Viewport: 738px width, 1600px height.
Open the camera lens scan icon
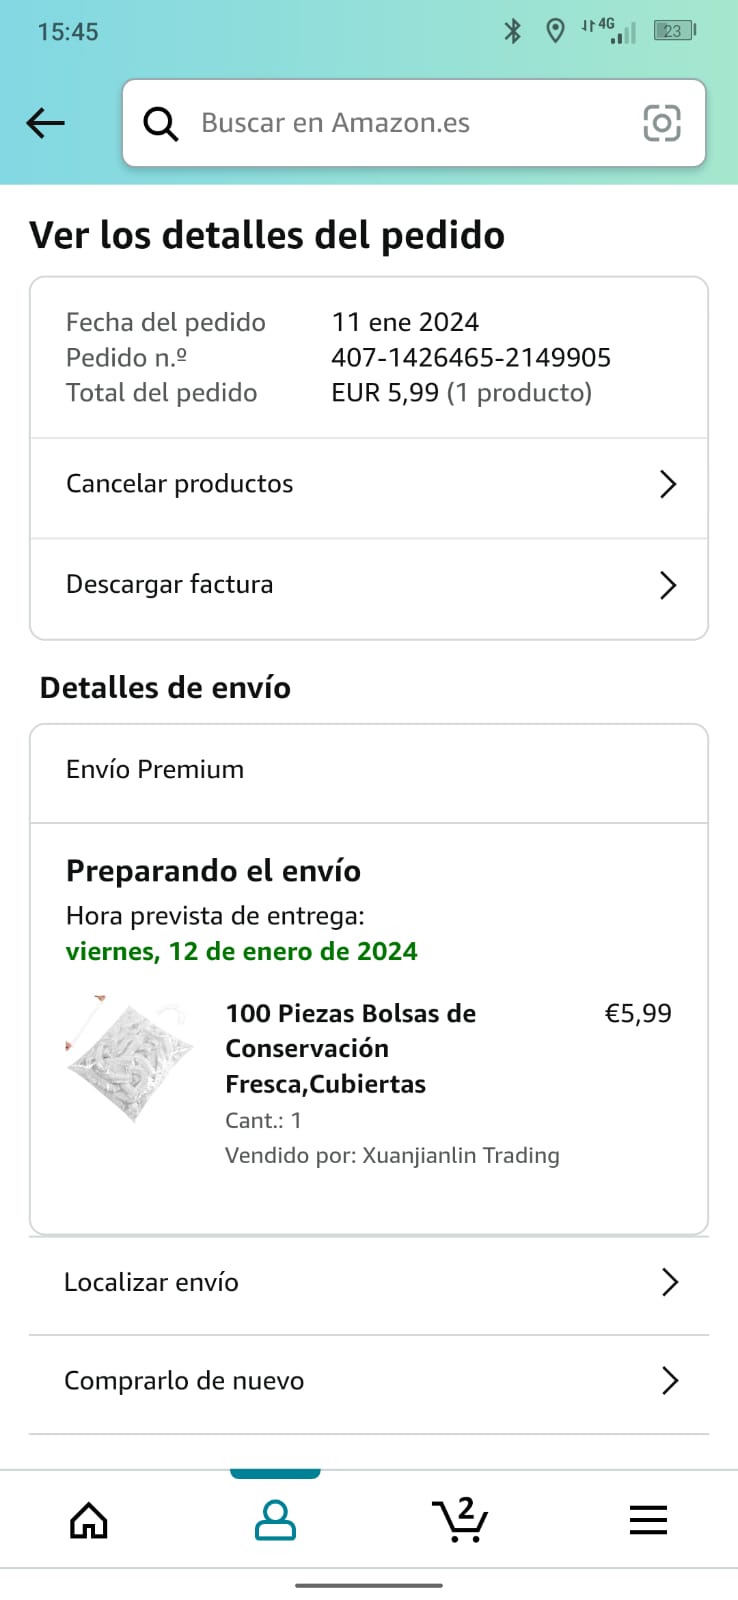tap(661, 123)
